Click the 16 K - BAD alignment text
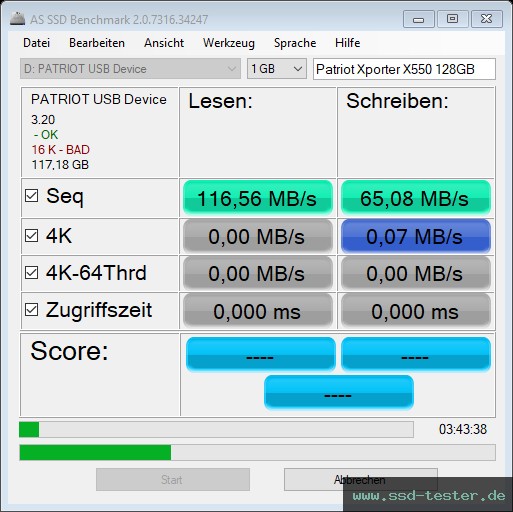Image resolution: width=513 pixels, height=512 pixels. point(61,150)
